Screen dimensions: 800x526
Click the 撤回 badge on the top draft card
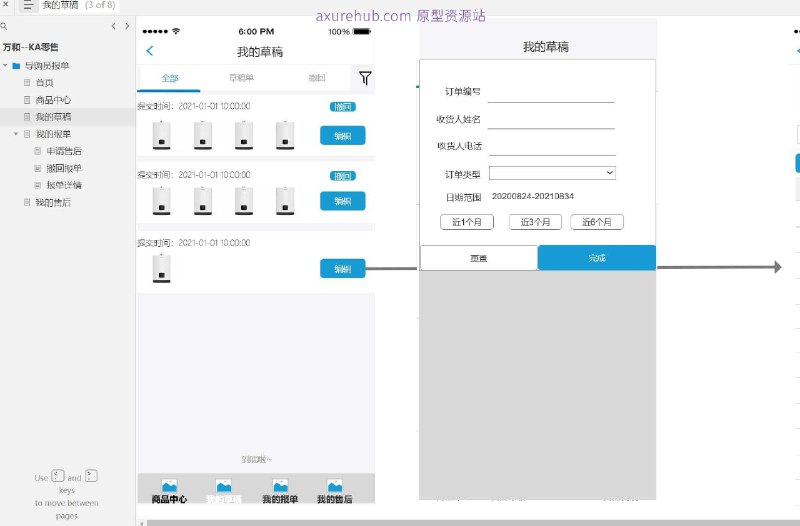coord(343,107)
